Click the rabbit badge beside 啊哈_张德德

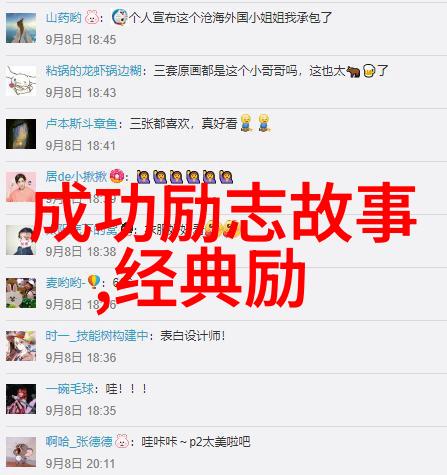(x=122, y=441)
